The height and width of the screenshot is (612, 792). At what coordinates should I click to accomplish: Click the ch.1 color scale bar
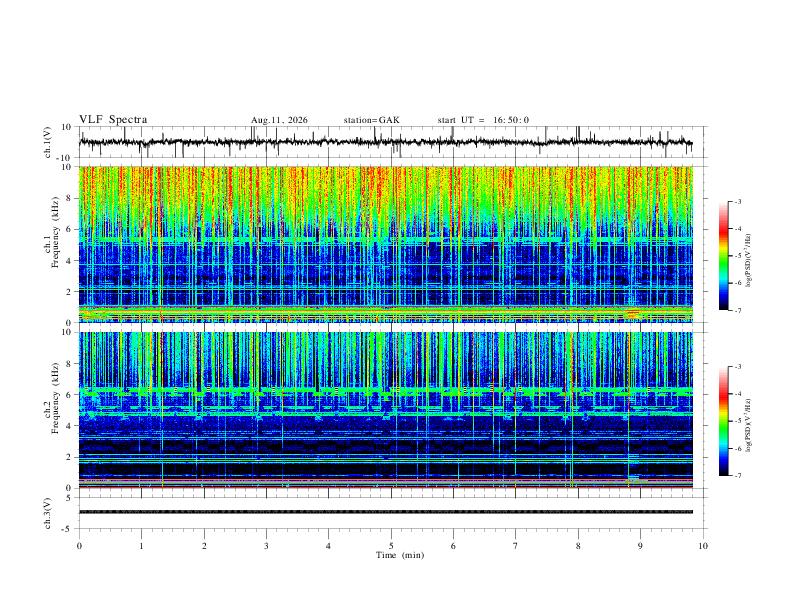point(723,256)
